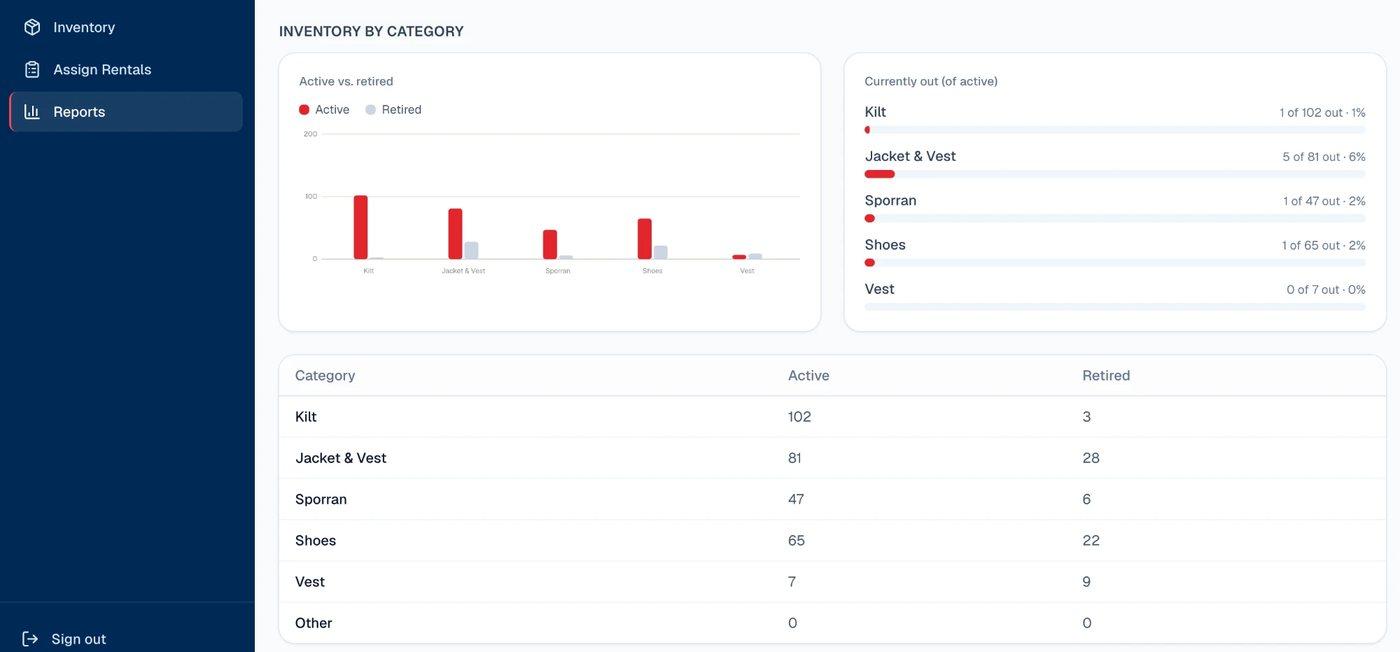Select the Vest row name in table
Viewport: 1400px width, 652px height.
tap(310, 582)
